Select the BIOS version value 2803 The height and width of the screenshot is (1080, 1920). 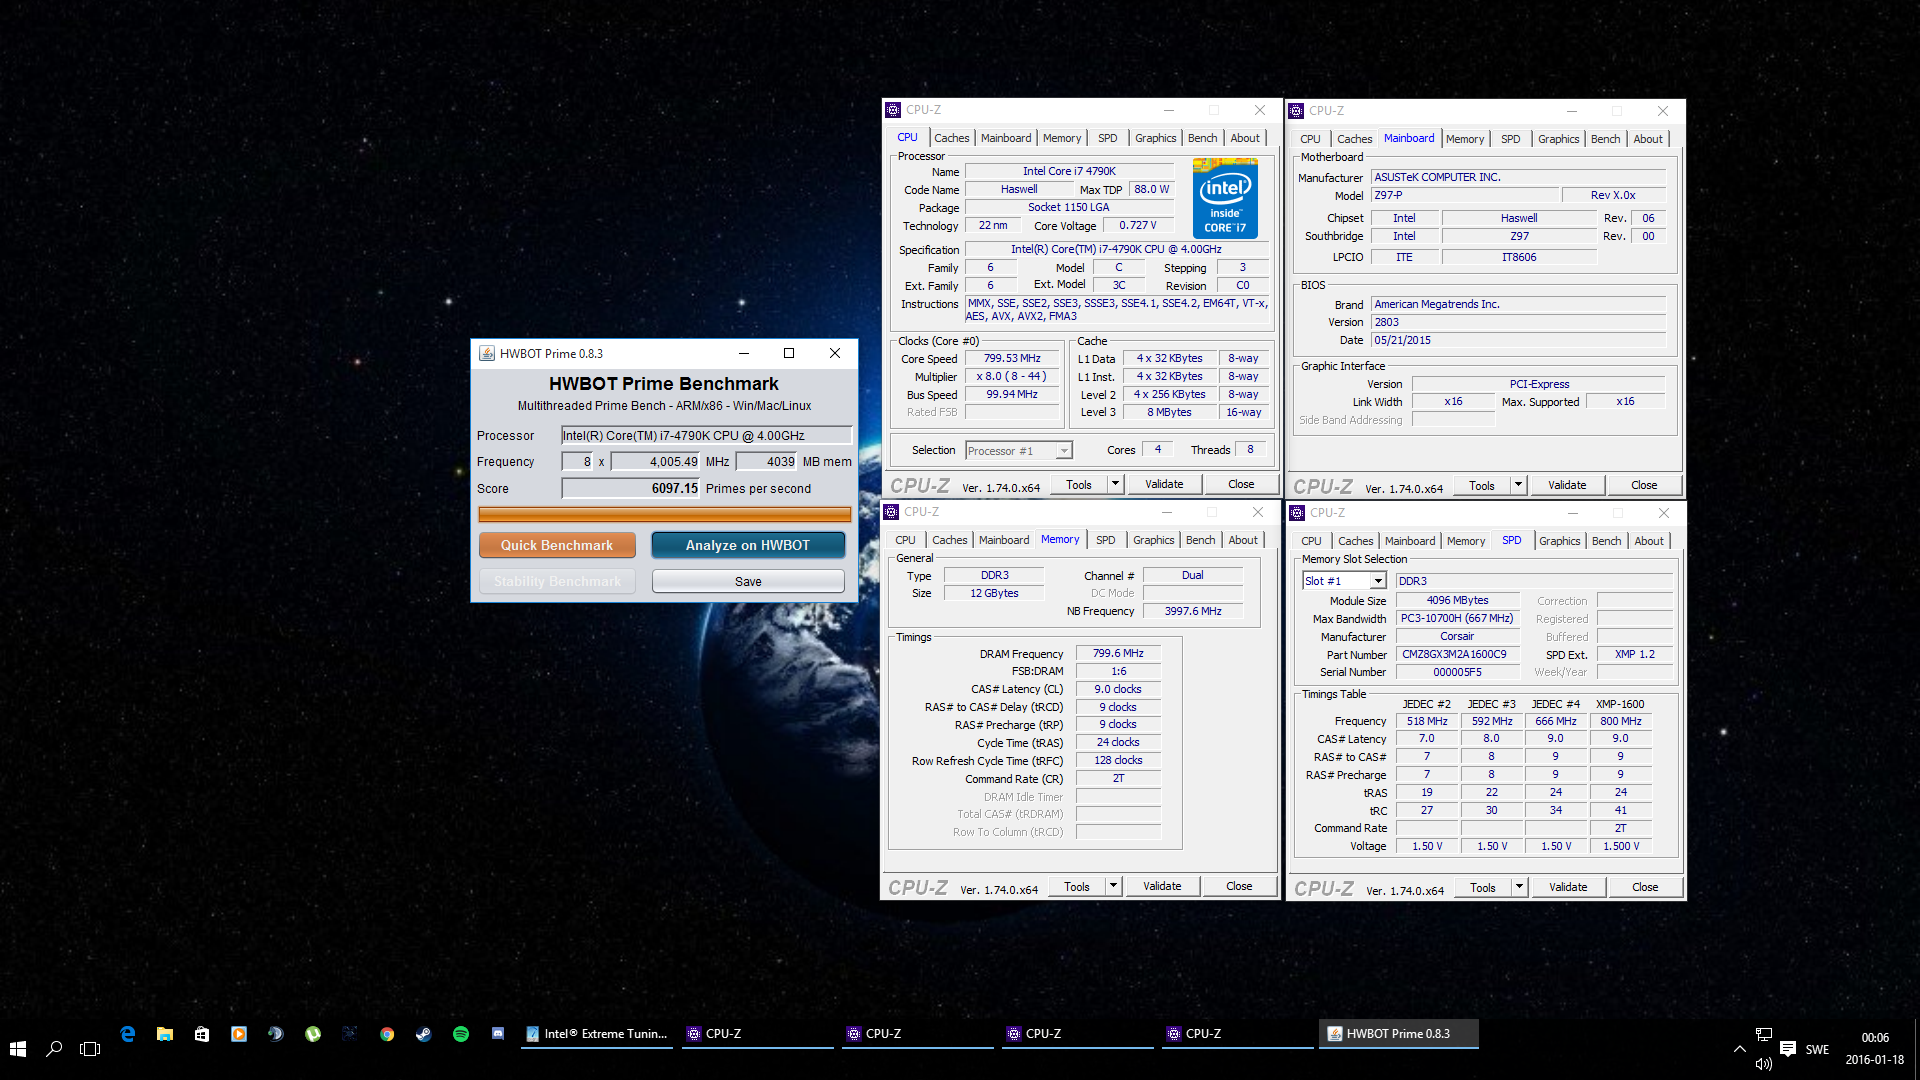pos(1518,322)
